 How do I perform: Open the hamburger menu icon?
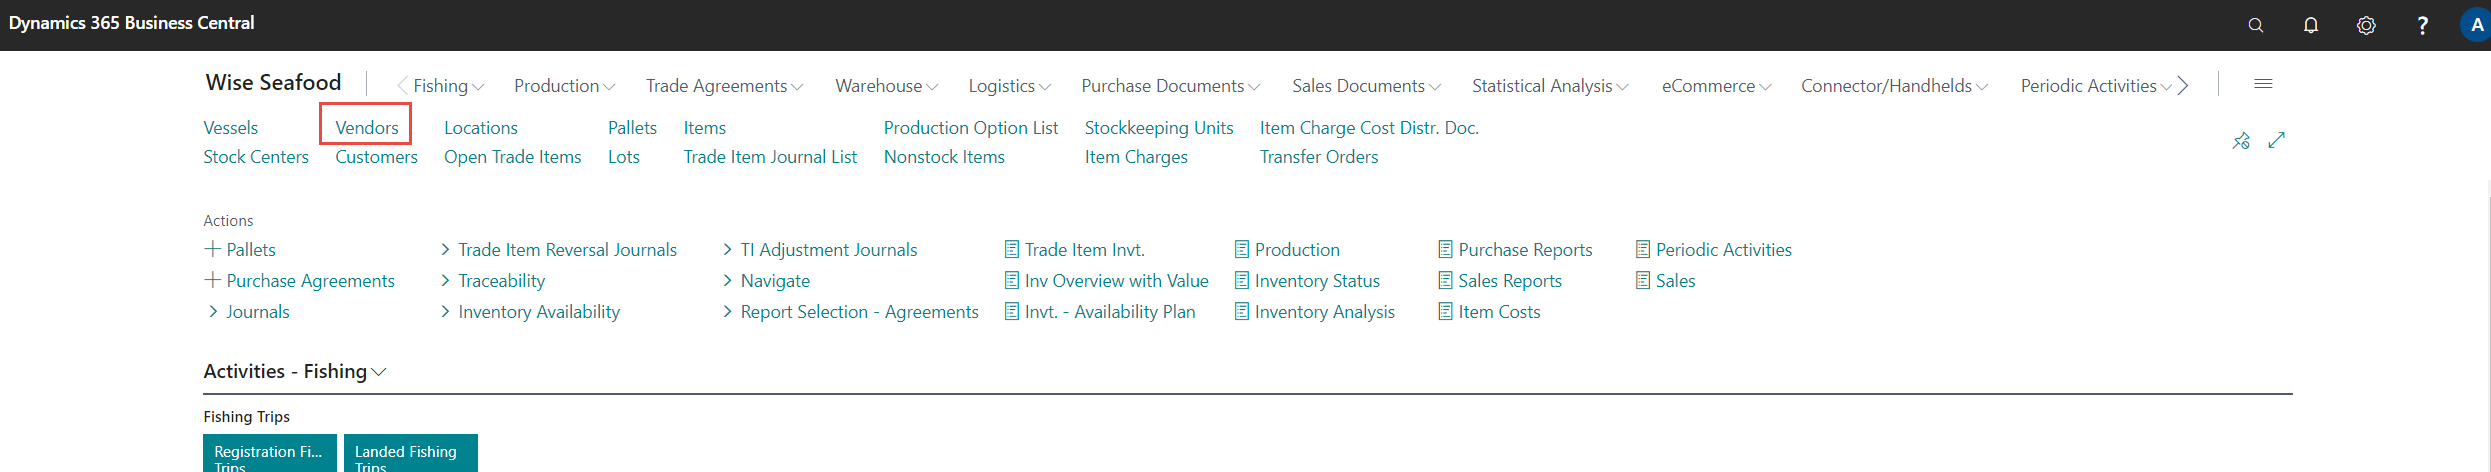tap(2263, 85)
